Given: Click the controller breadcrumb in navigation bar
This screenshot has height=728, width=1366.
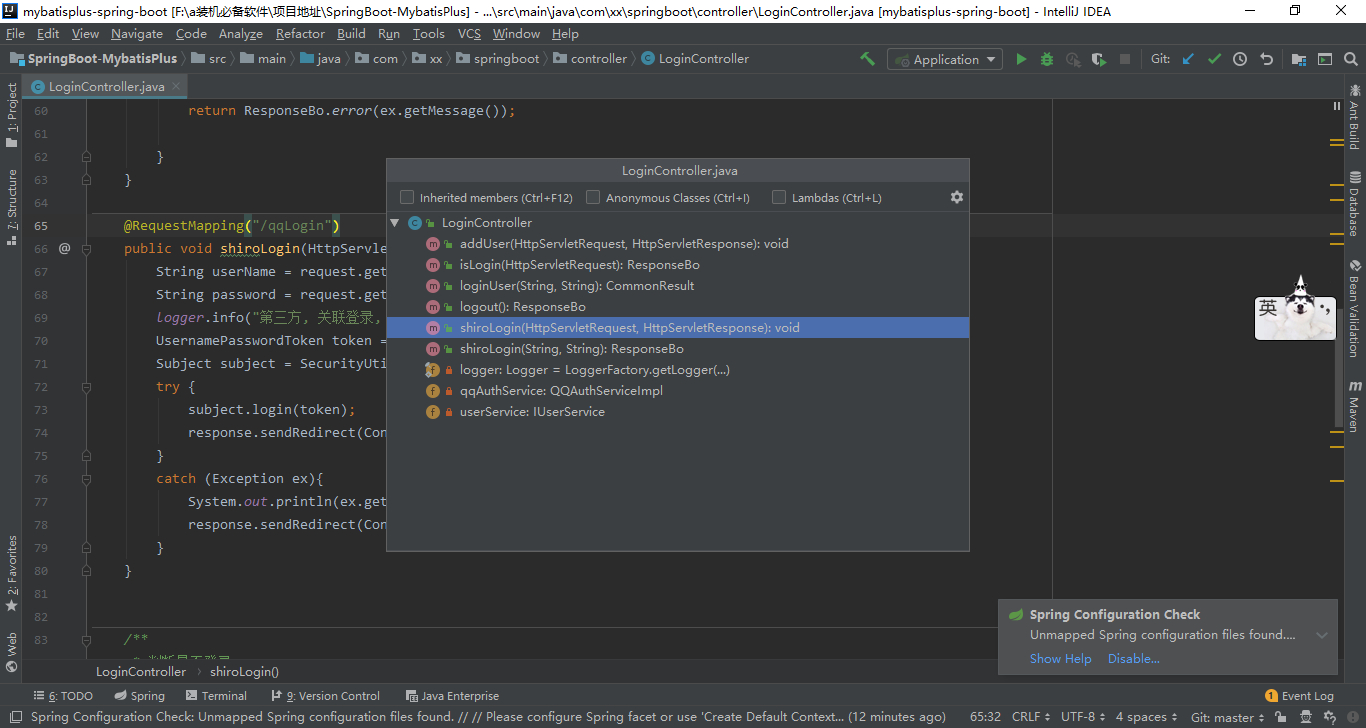Looking at the screenshot, I should (589, 59).
